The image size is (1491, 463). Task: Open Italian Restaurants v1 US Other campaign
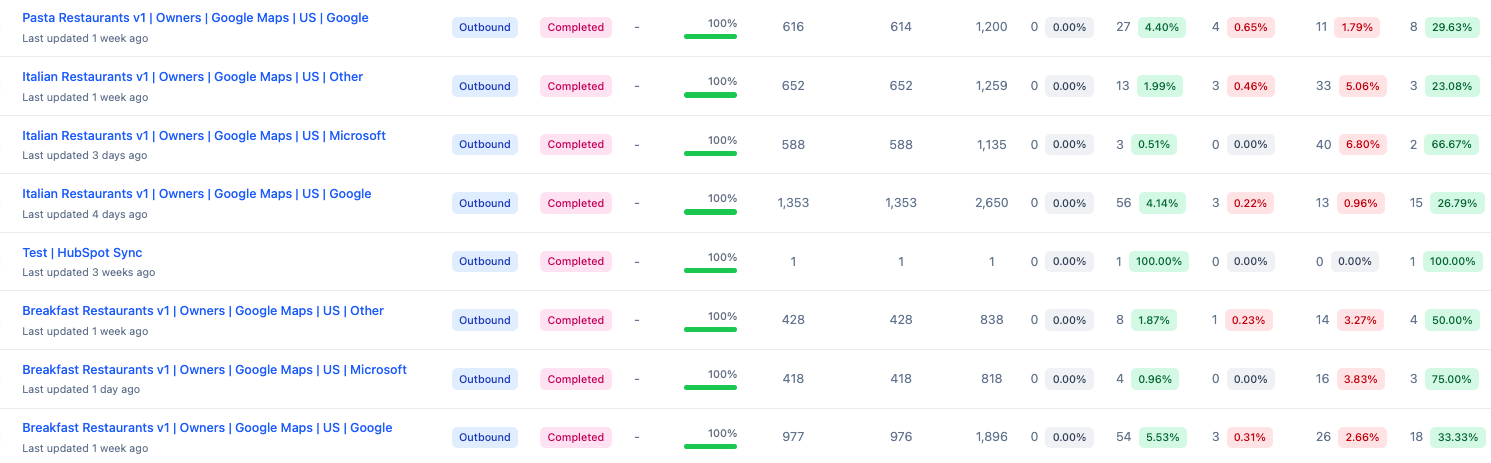pos(192,77)
